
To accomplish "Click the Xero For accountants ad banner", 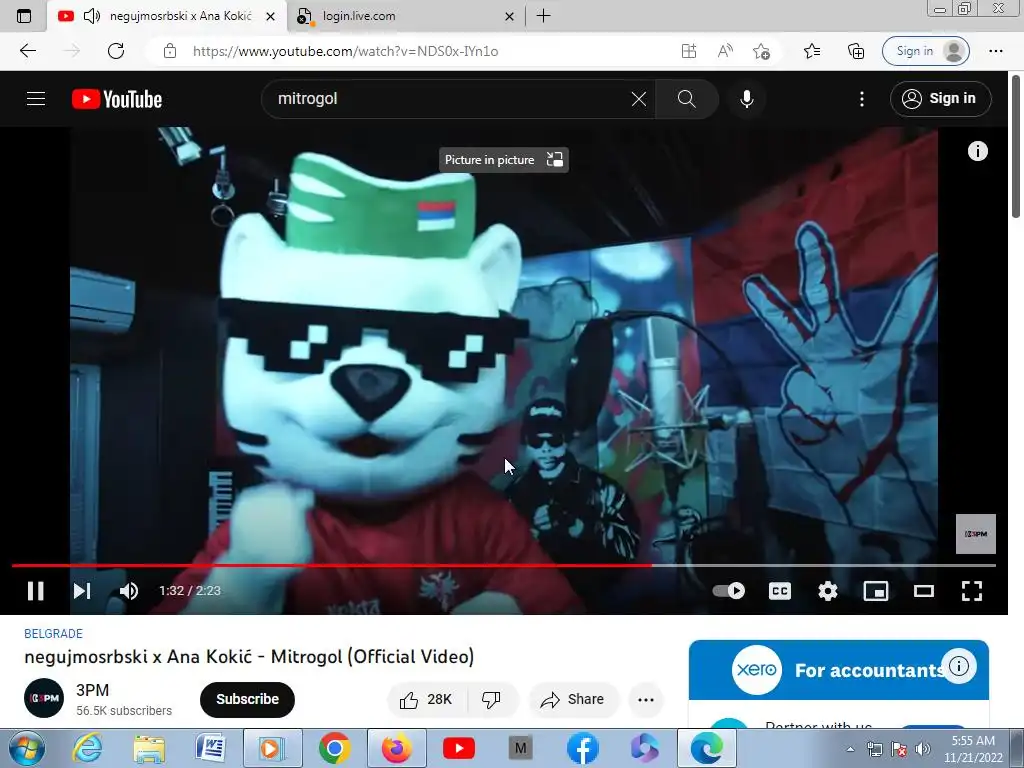I will tap(839, 670).
